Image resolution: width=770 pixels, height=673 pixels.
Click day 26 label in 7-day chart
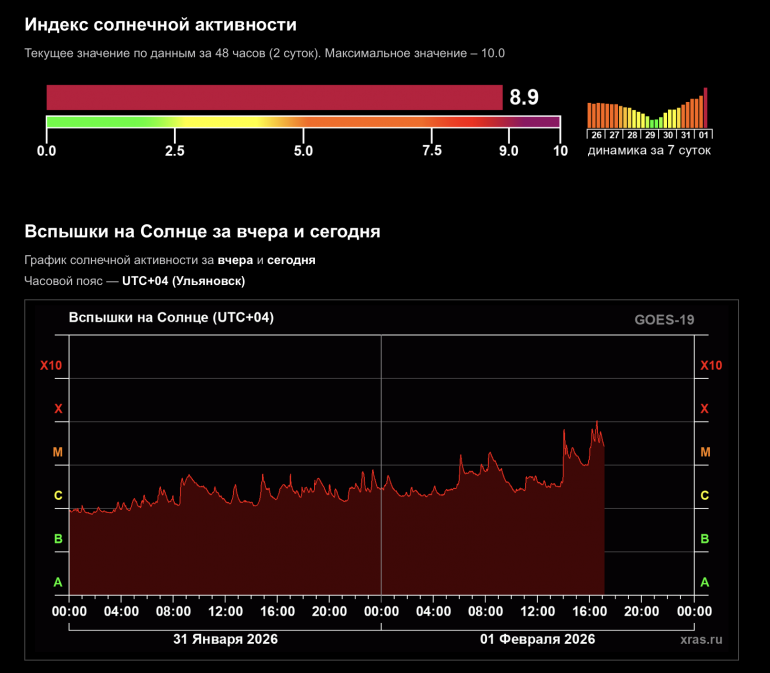[596, 134]
